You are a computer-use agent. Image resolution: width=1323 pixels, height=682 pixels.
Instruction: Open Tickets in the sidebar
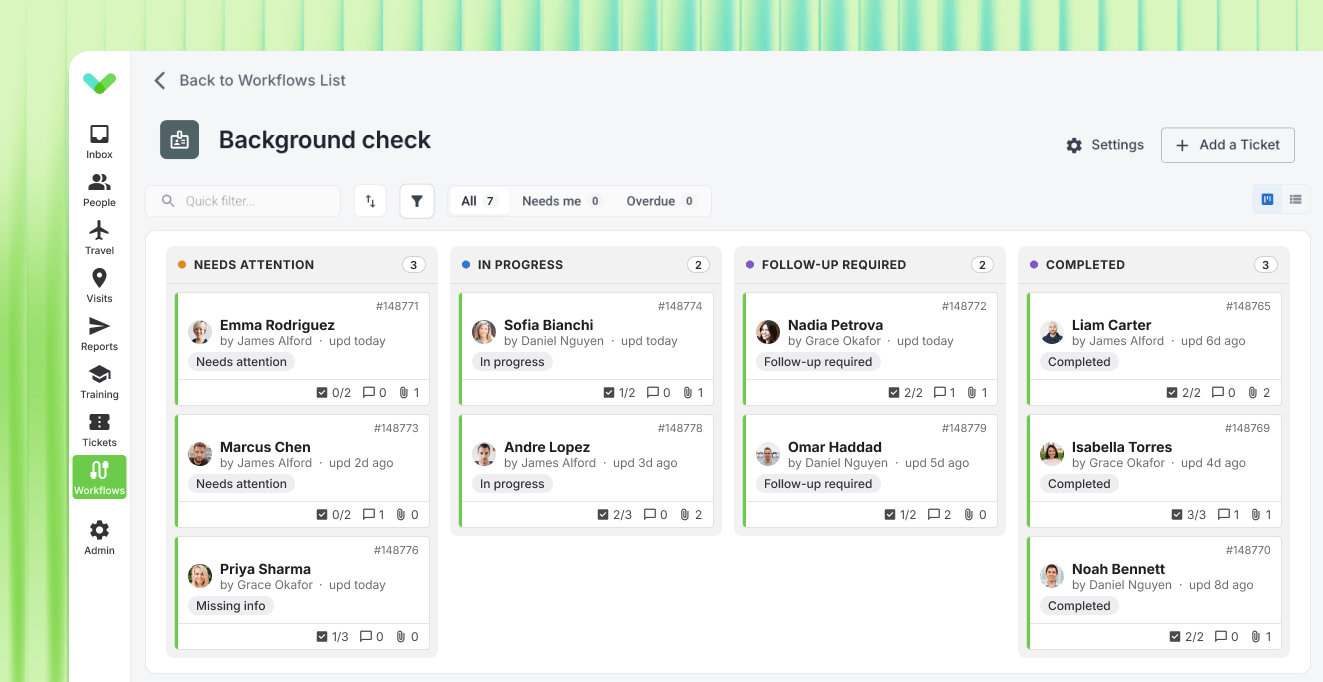click(99, 429)
